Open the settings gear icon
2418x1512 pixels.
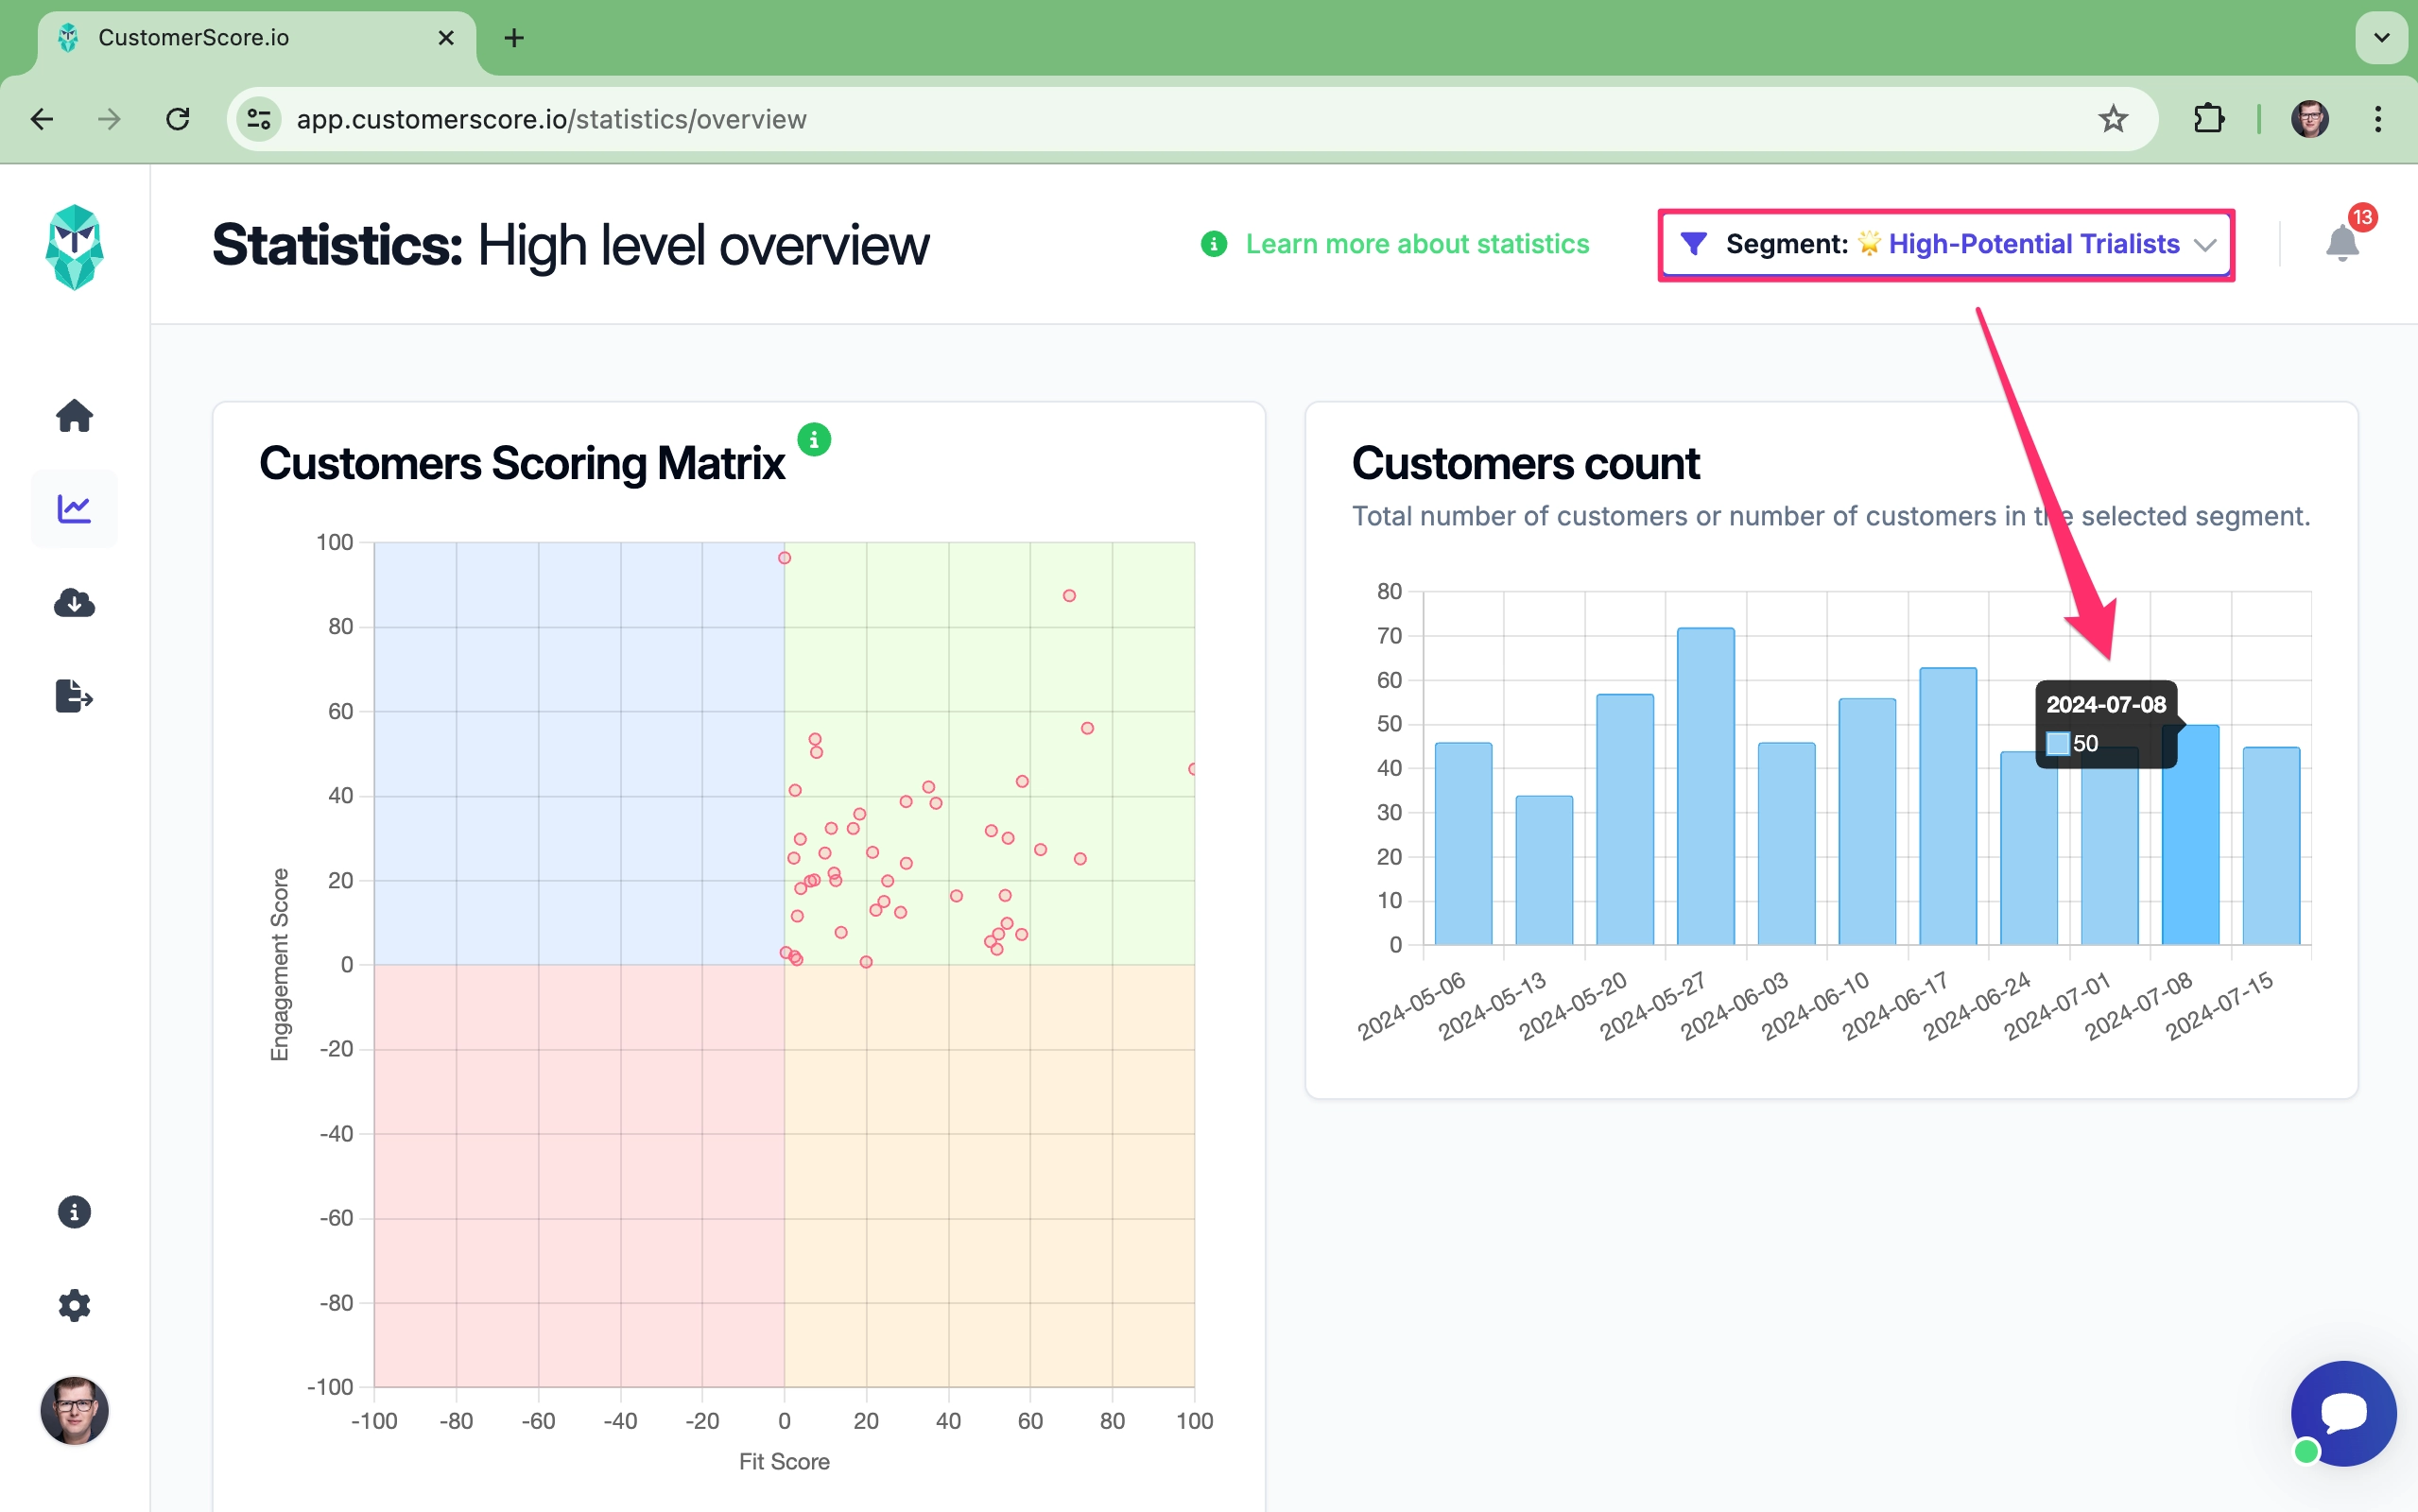[73, 1303]
